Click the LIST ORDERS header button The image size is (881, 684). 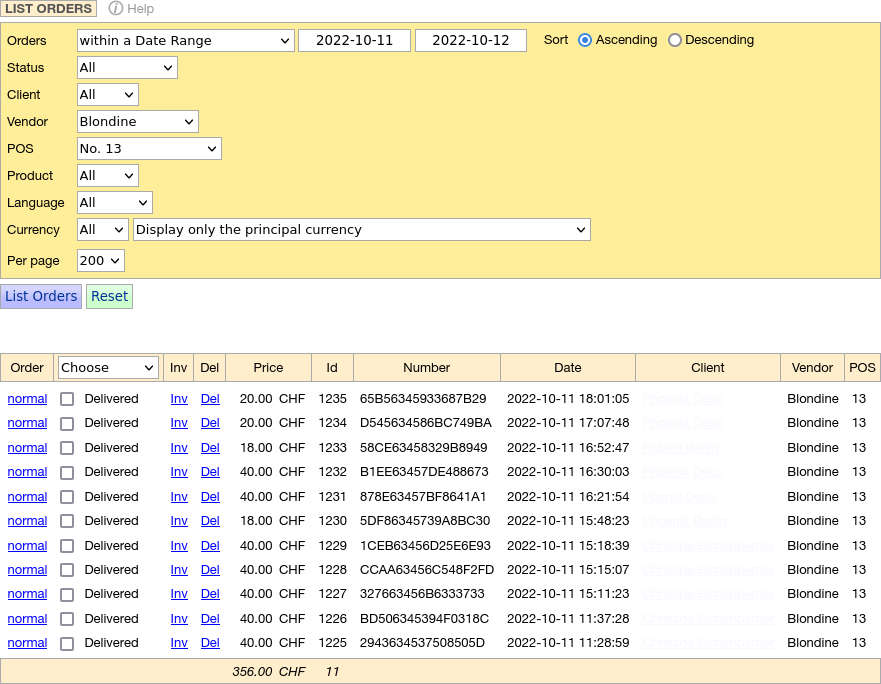coord(48,8)
